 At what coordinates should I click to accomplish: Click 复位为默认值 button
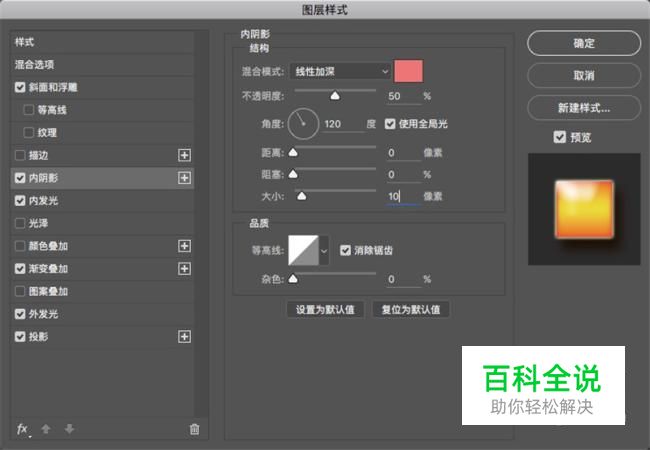[x=411, y=310]
